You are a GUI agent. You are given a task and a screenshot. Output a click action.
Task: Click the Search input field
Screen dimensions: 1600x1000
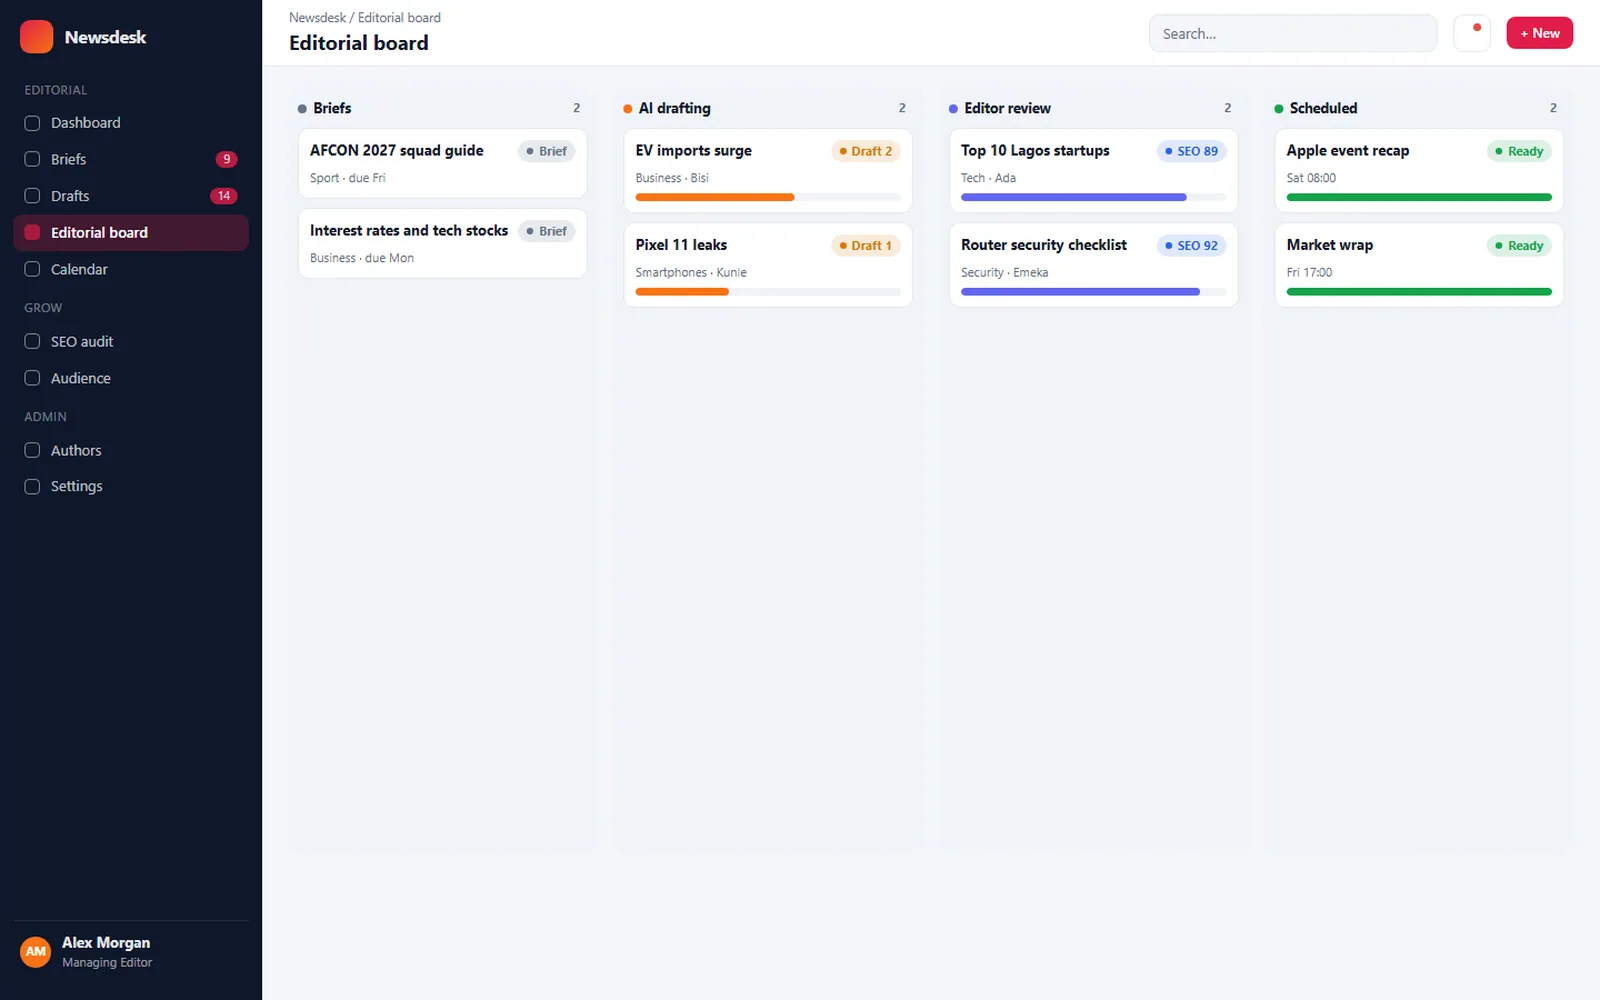pyautogui.click(x=1293, y=33)
